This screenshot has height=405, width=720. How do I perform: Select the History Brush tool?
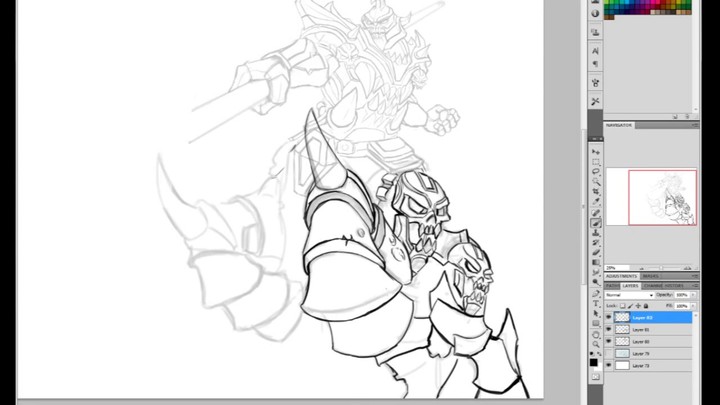click(596, 242)
